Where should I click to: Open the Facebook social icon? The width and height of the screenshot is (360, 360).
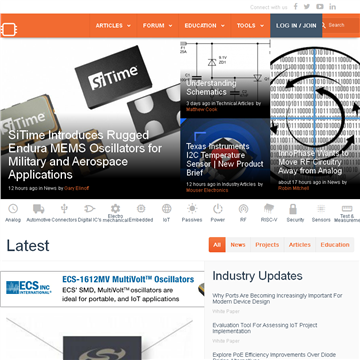coord(295,6)
